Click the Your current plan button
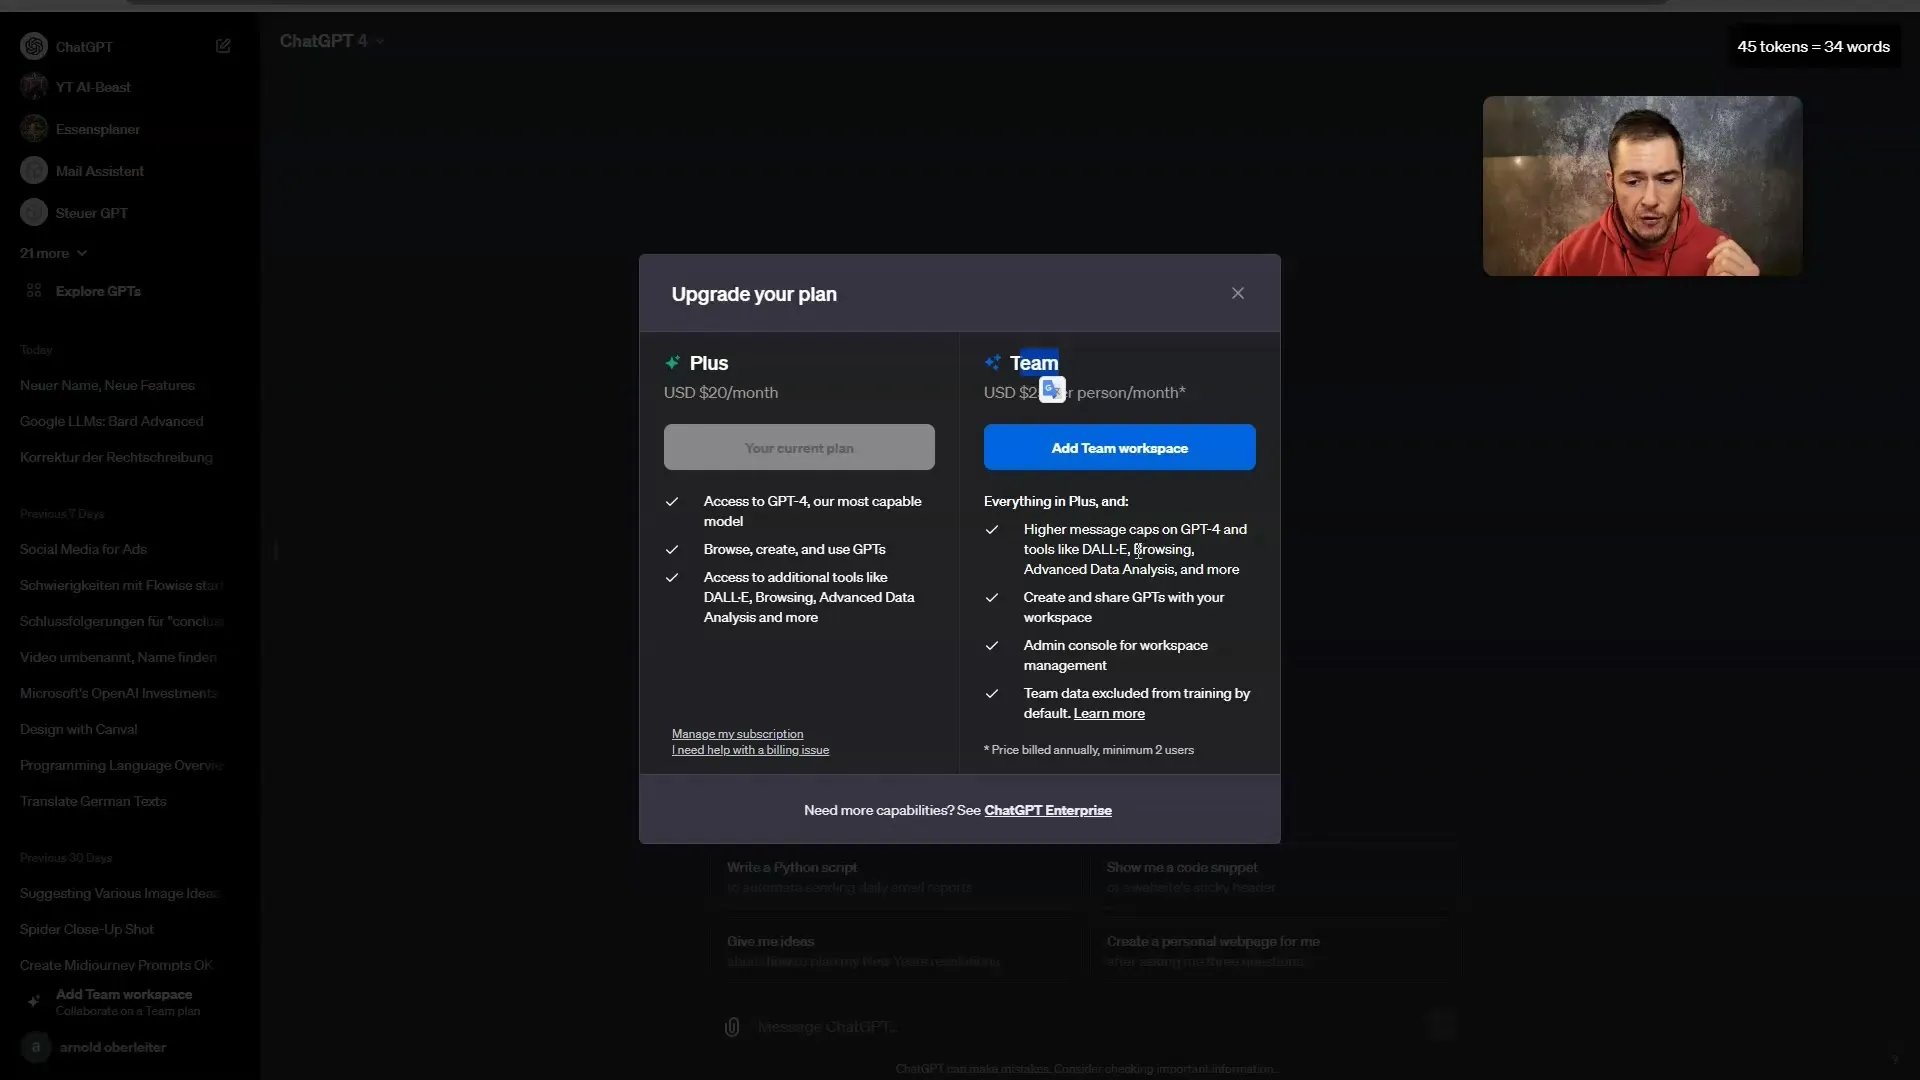The height and width of the screenshot is (1080, 1920). [x=799, y=447]
